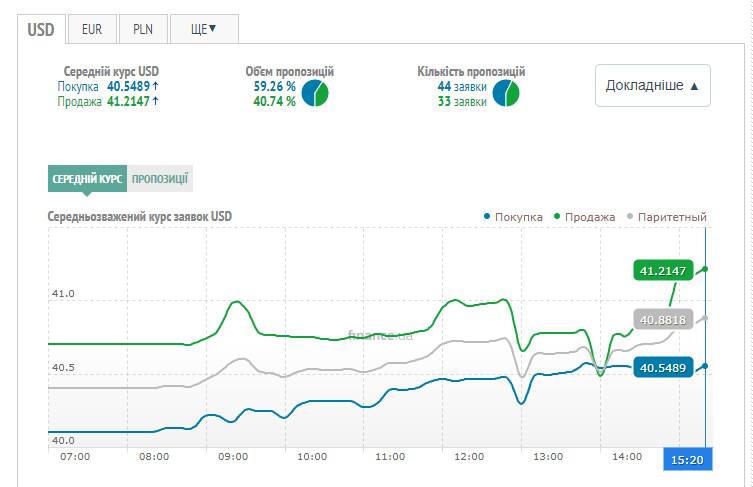Select the Середній курс chart view
This screenshot has height=487, width=753.
(x=88, y=179)
